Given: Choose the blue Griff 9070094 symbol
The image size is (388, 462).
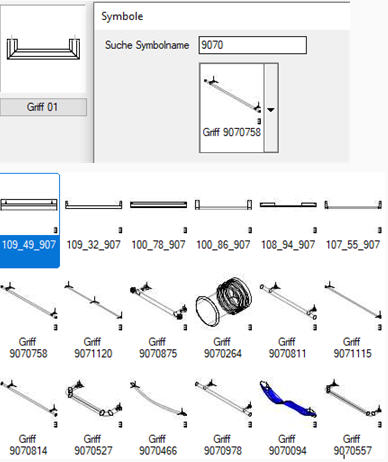Looking at the screenshot, I should click(288, 417).
